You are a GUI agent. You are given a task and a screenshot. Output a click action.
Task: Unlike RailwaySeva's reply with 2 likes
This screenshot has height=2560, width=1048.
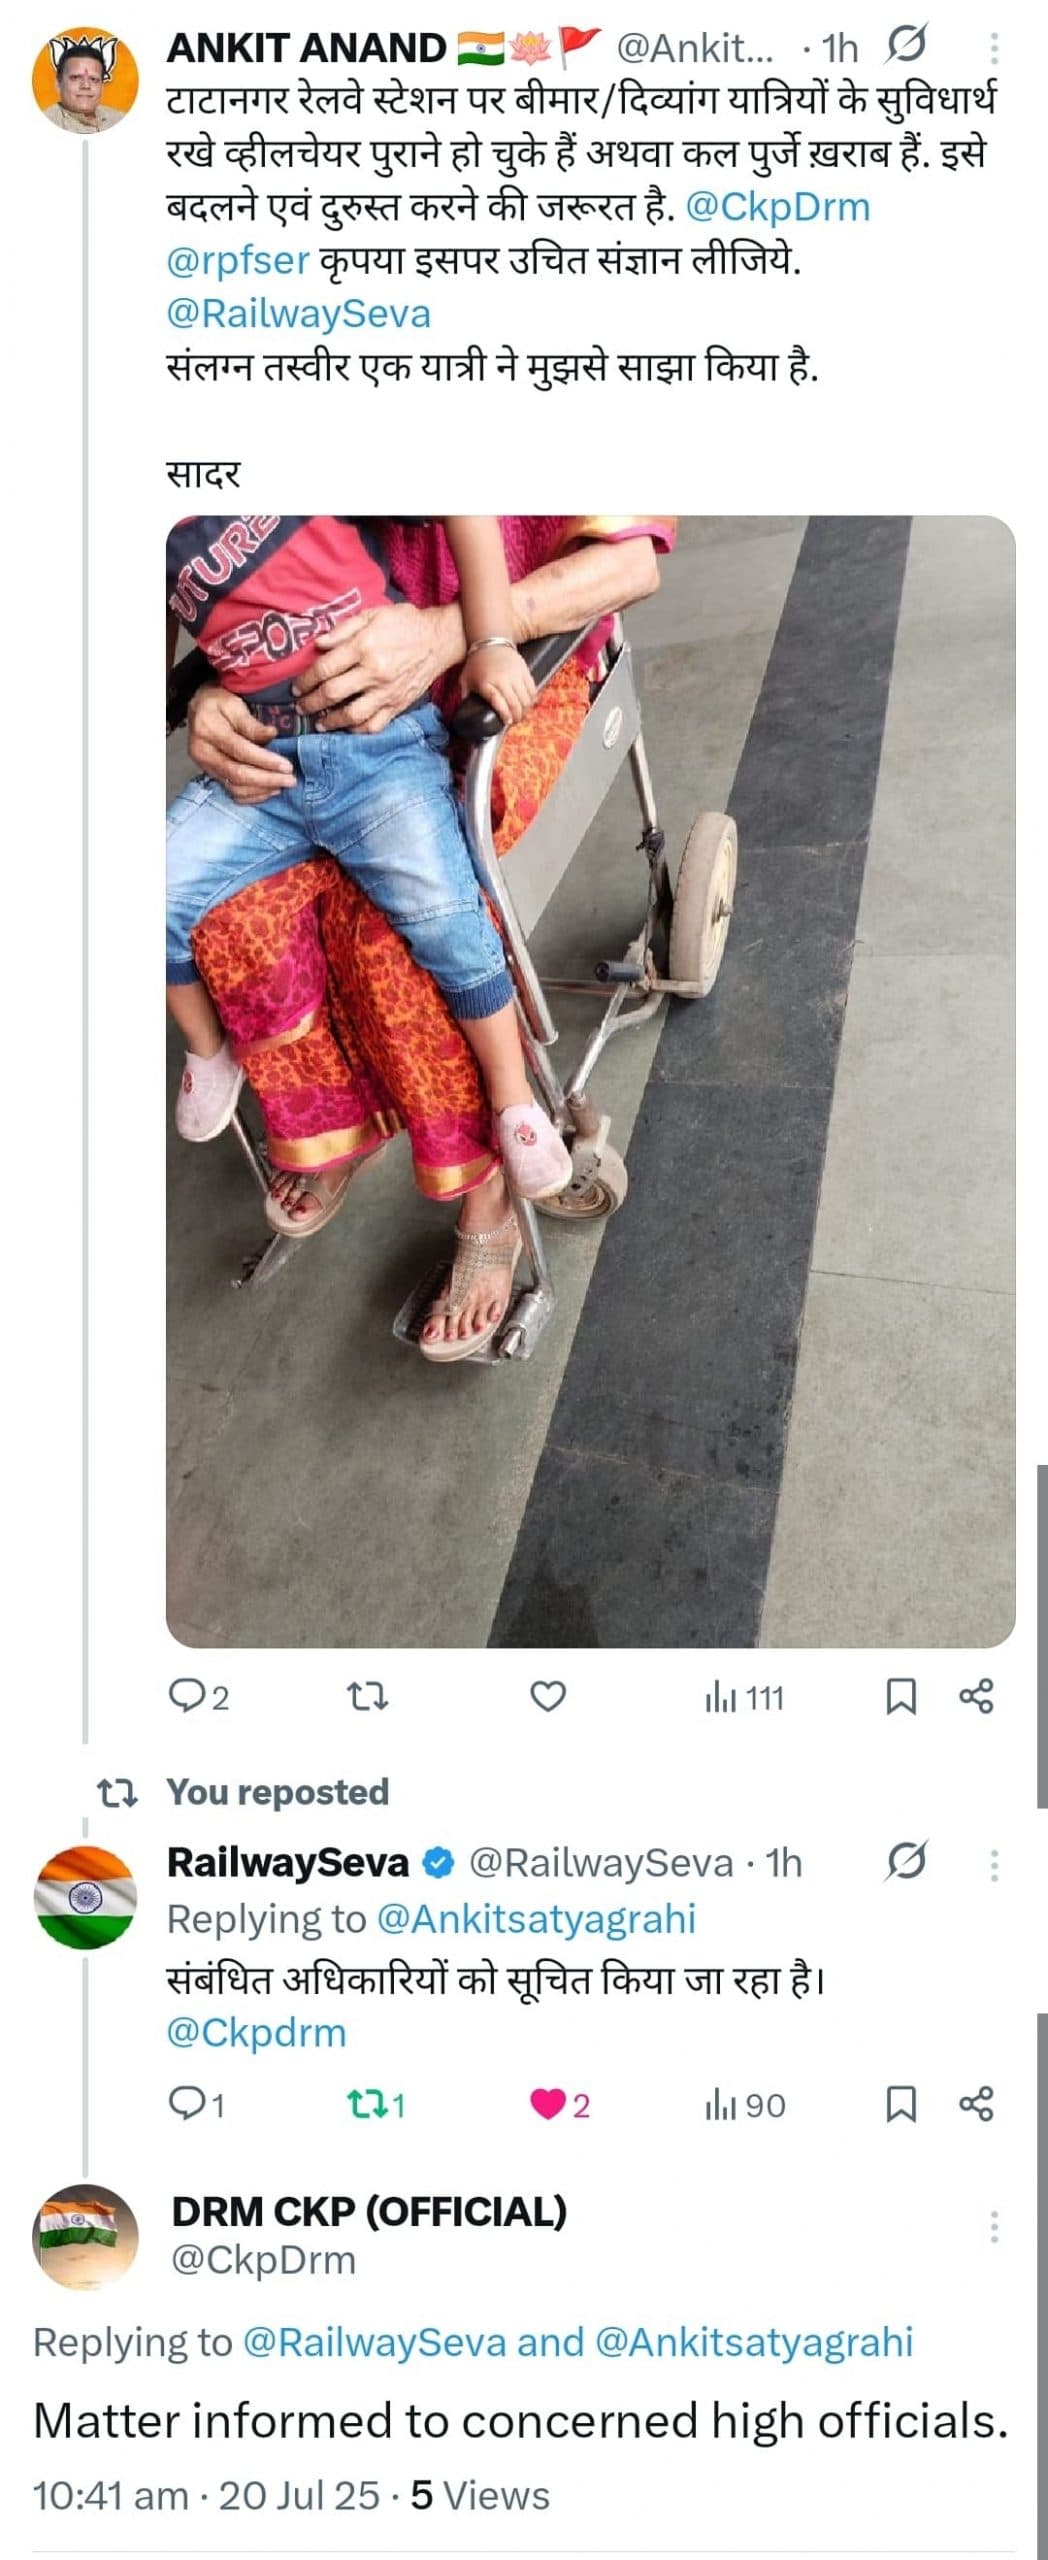click(x=547, y=2105)
